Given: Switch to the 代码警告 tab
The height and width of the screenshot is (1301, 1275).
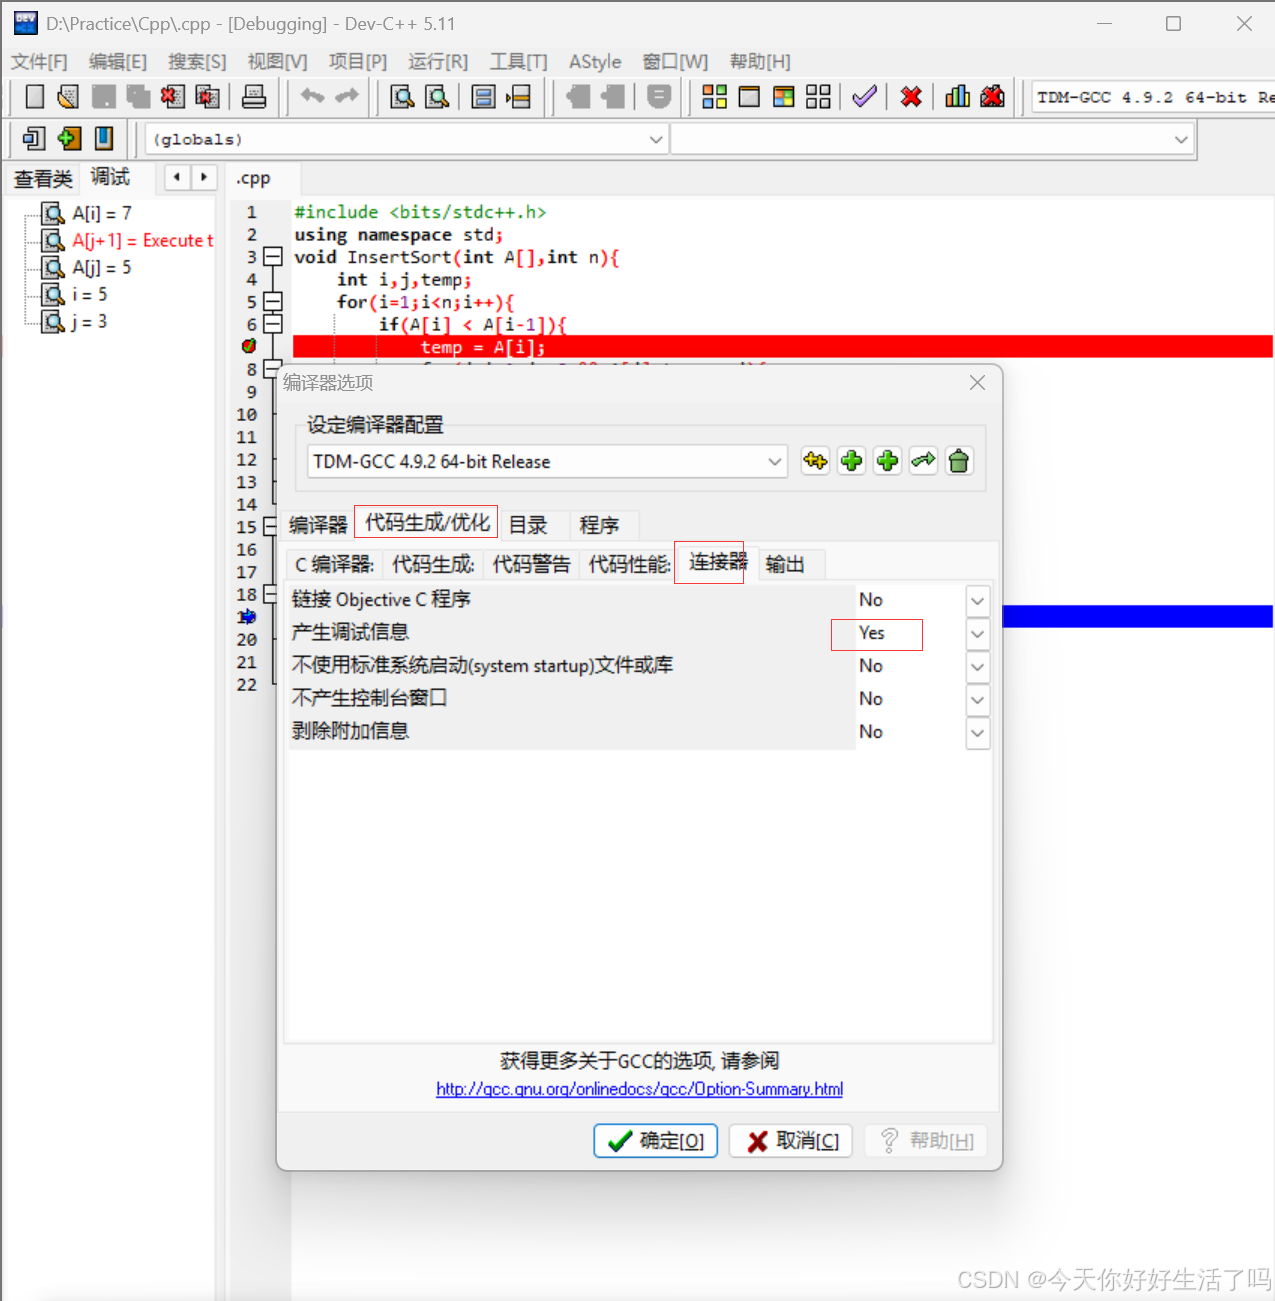Looking at the screenshot, I should click(531, 564).
